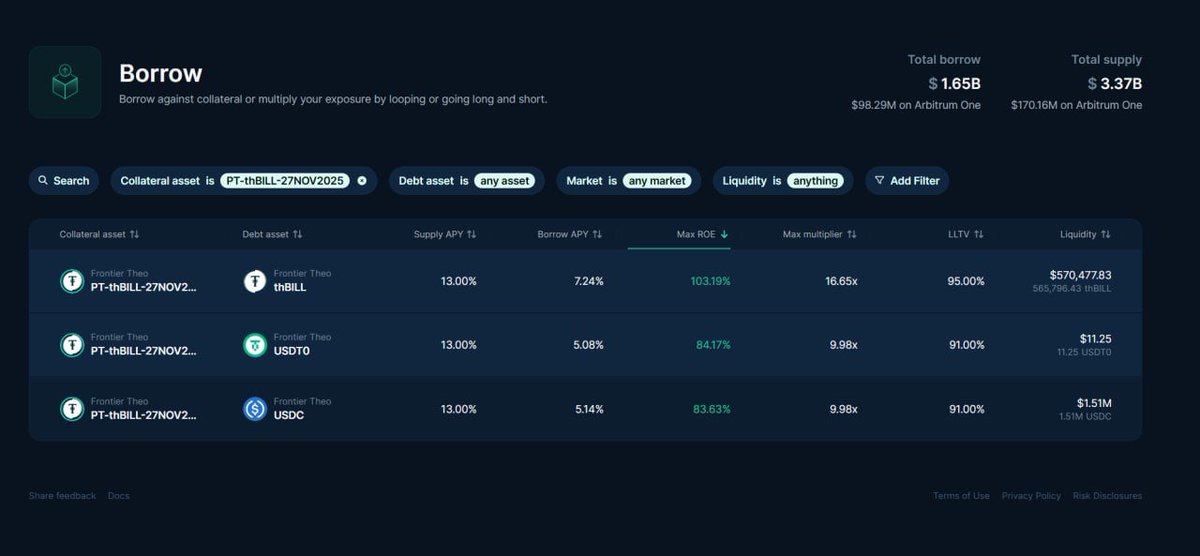Toggle Max ROE descending arrow icon
Image resolution: width=1200 pixels, height=556 pixels.
click(x=724, y=234)
